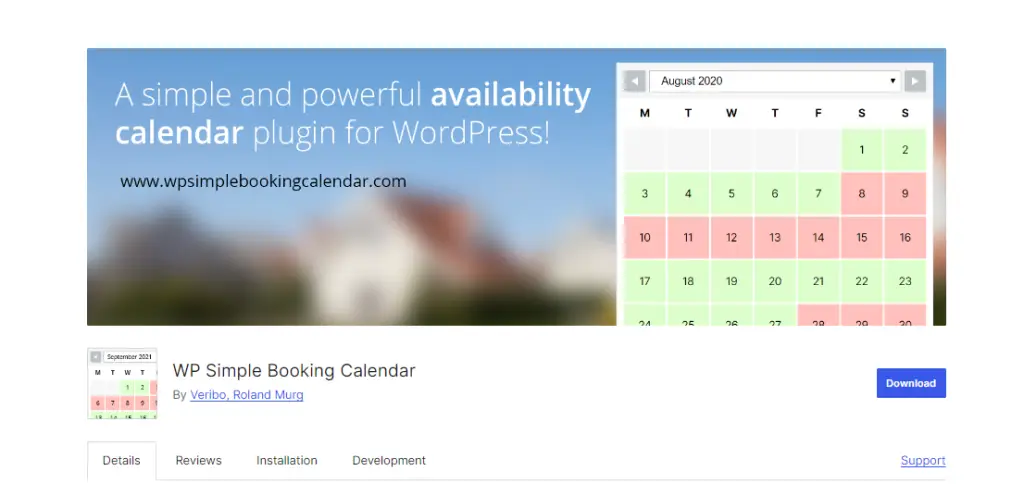Select the available day 19 cell
This screenshot has width=1024, height=496.
[731, 281]
